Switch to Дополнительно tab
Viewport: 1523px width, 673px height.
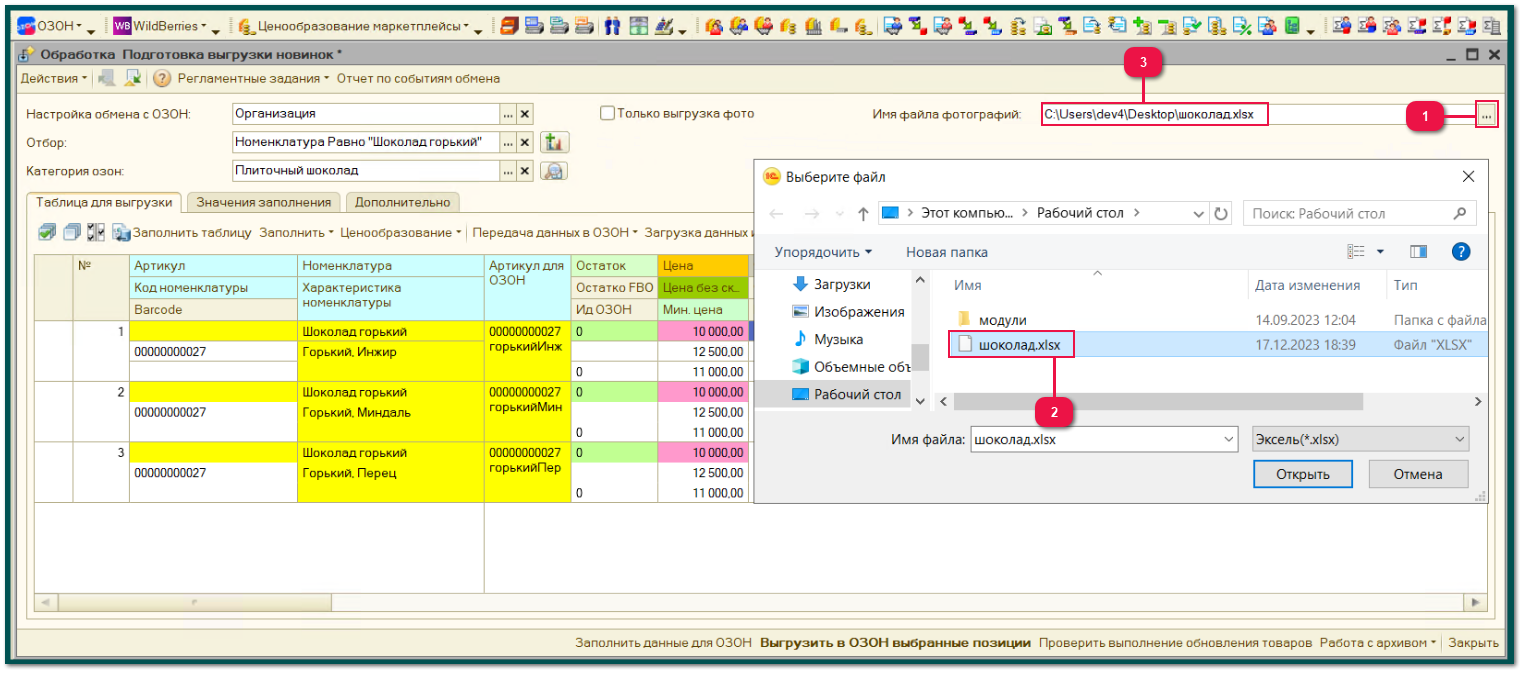pos(402,202)
